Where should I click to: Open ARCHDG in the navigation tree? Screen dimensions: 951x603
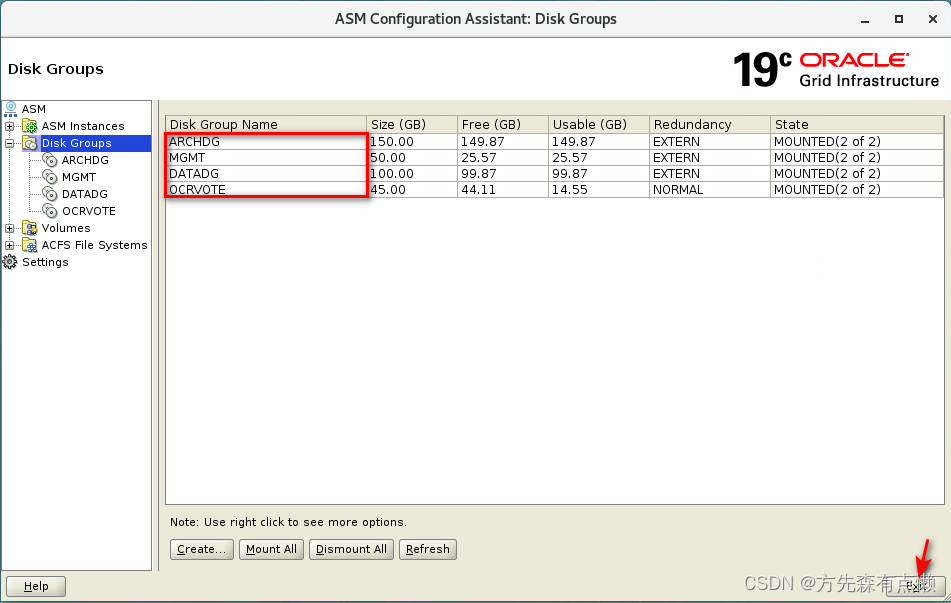(x=86, y=160)
